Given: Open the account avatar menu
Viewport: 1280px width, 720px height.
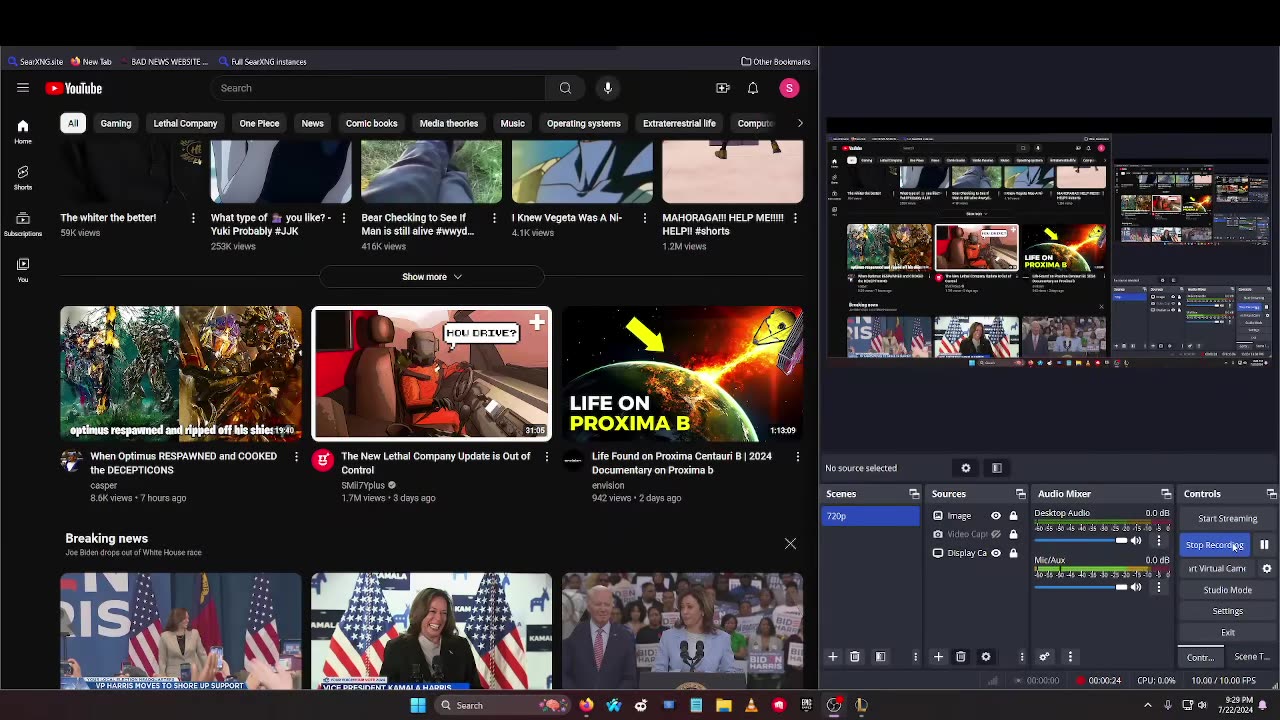Looking at the screenshot, I should click(x=789, y=88).
